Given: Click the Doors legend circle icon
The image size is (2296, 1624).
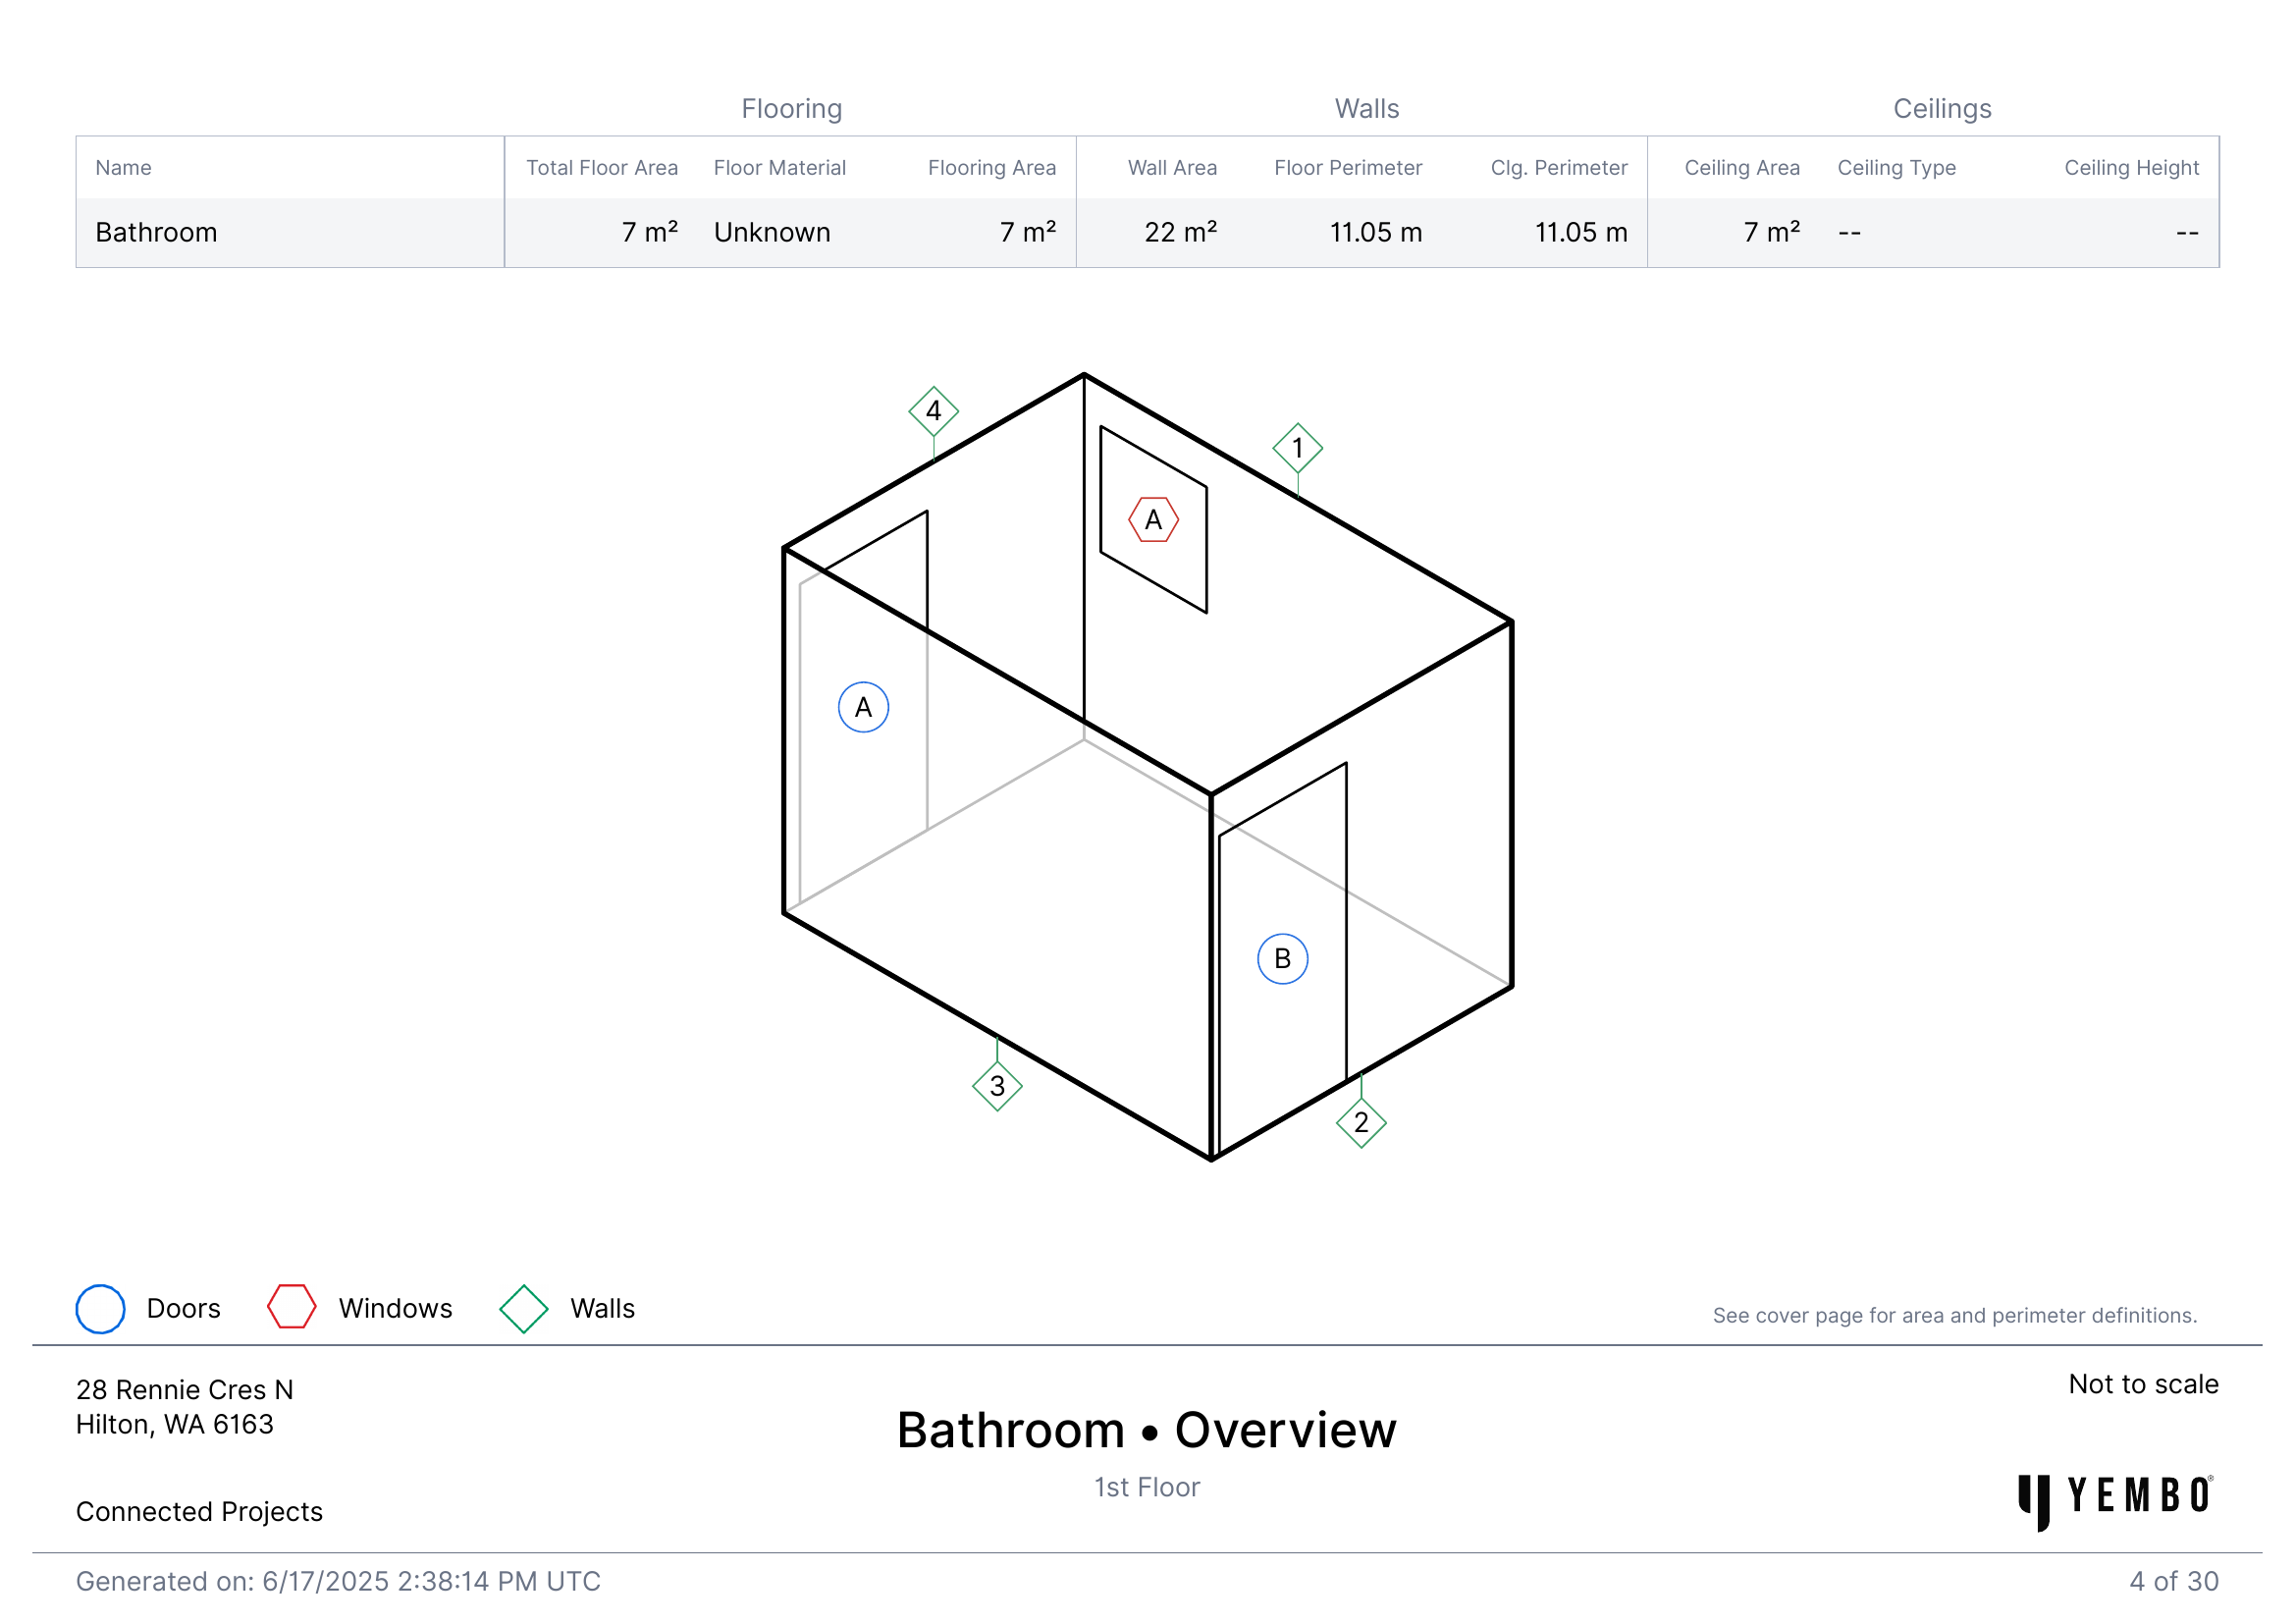Looking at the screenshot, I should point(100,1309).
